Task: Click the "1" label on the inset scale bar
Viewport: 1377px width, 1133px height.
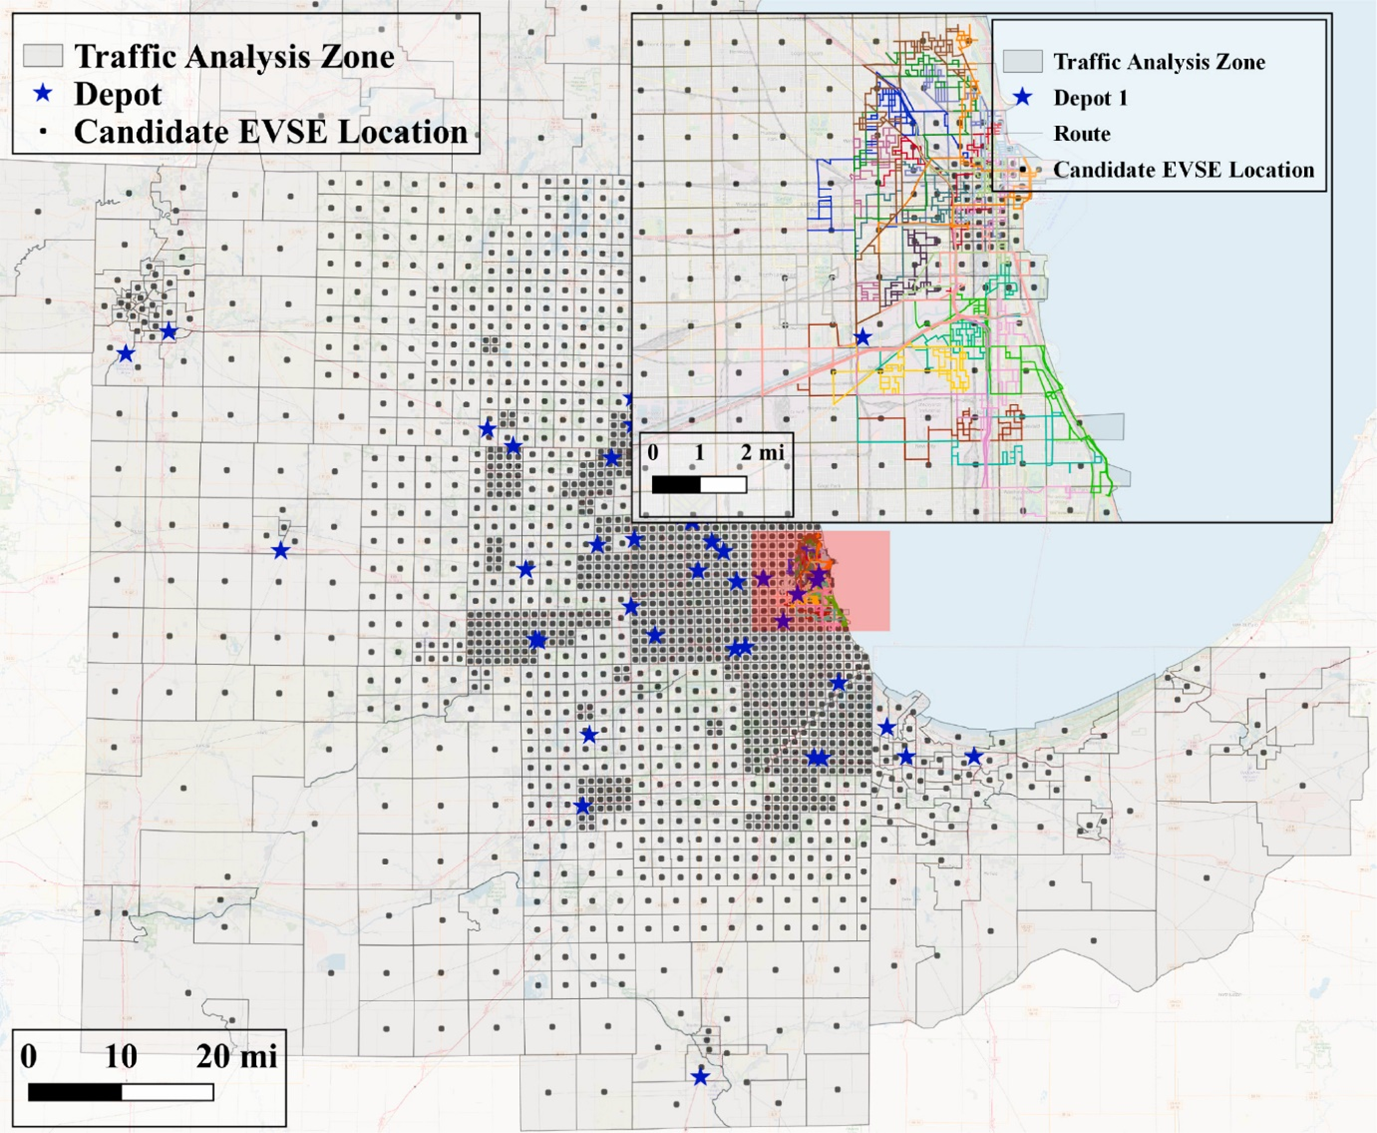Action: (x=699, y=452)
